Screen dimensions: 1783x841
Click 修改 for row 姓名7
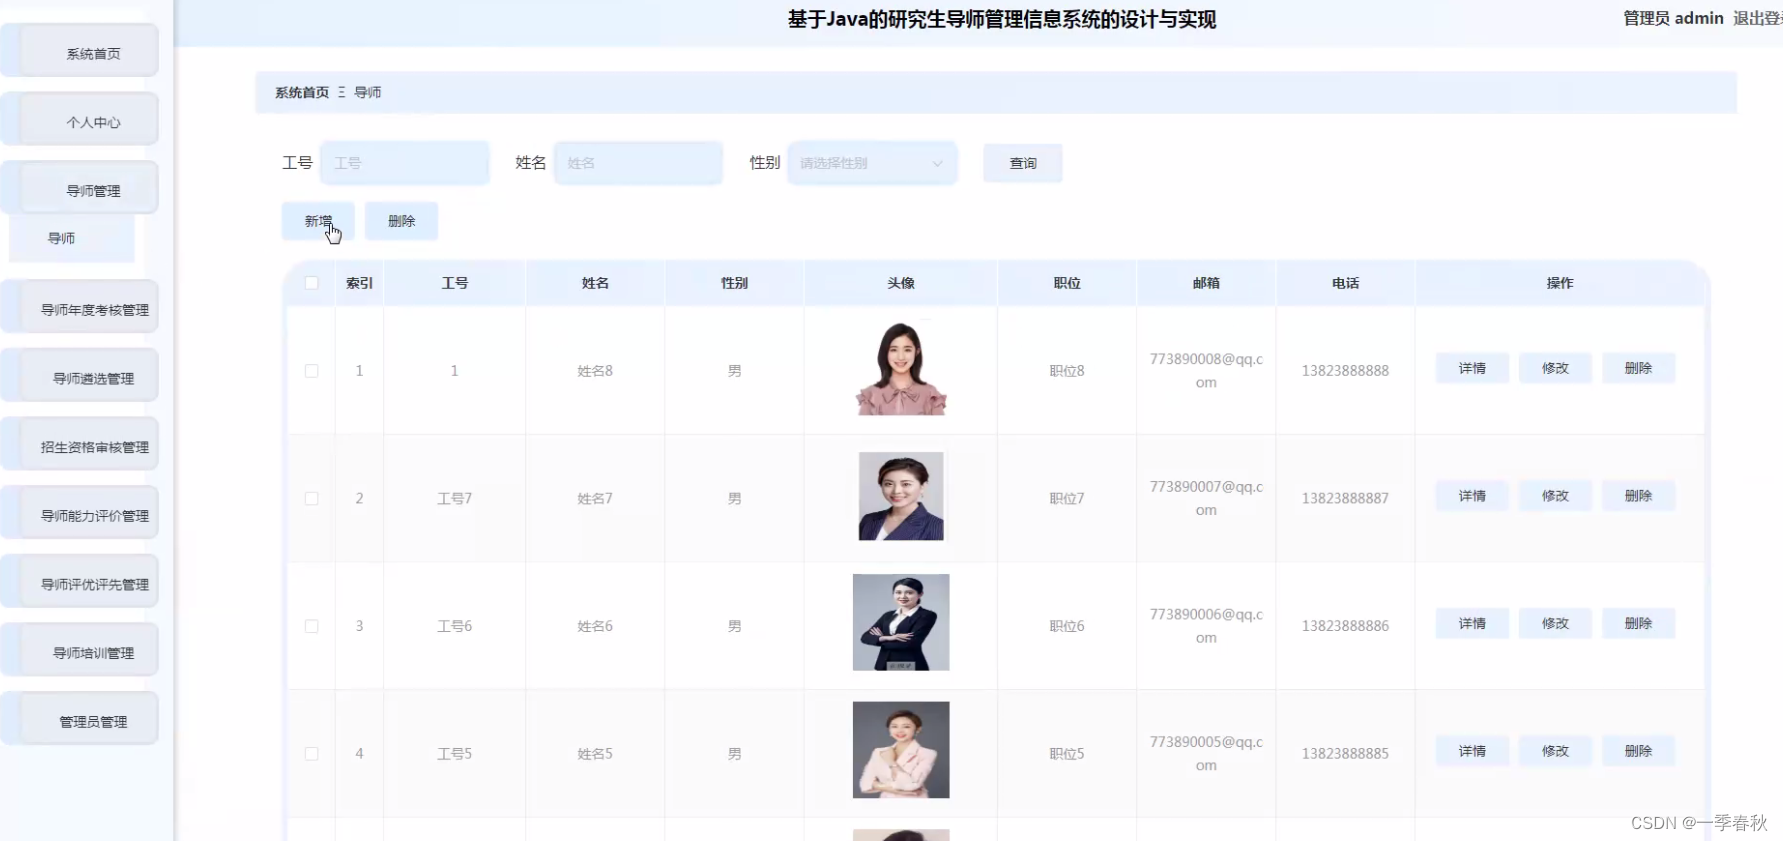coord(1555,496)
